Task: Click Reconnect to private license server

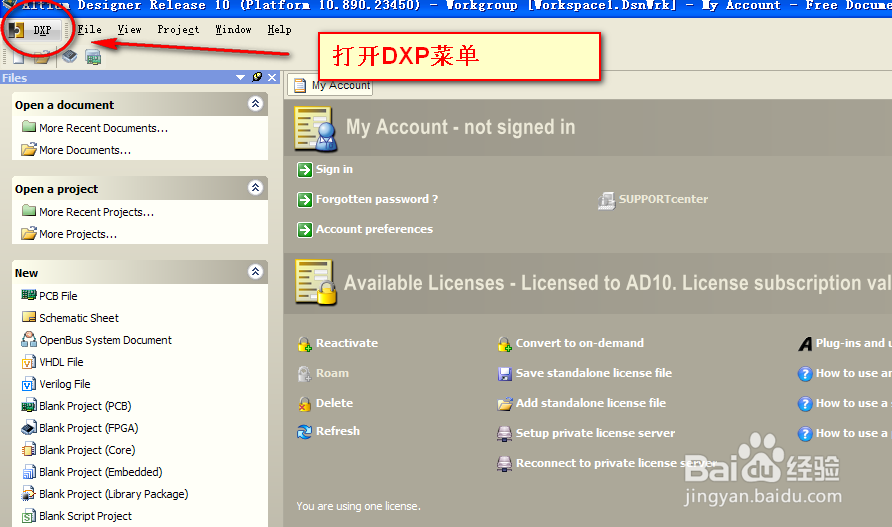Action: [616, 463]
